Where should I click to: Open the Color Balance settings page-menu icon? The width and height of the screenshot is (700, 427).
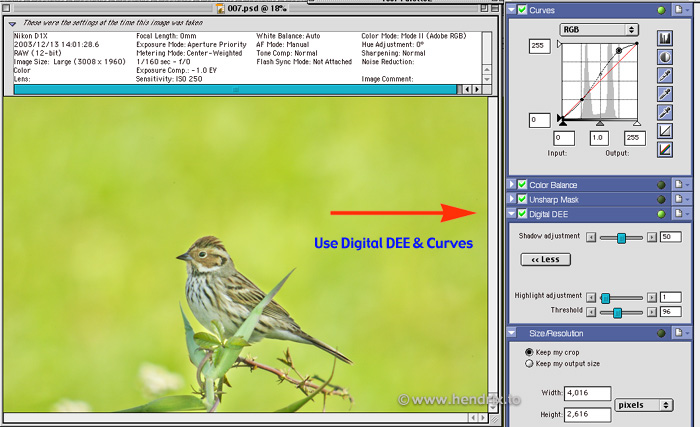click(x=680, y=184)
